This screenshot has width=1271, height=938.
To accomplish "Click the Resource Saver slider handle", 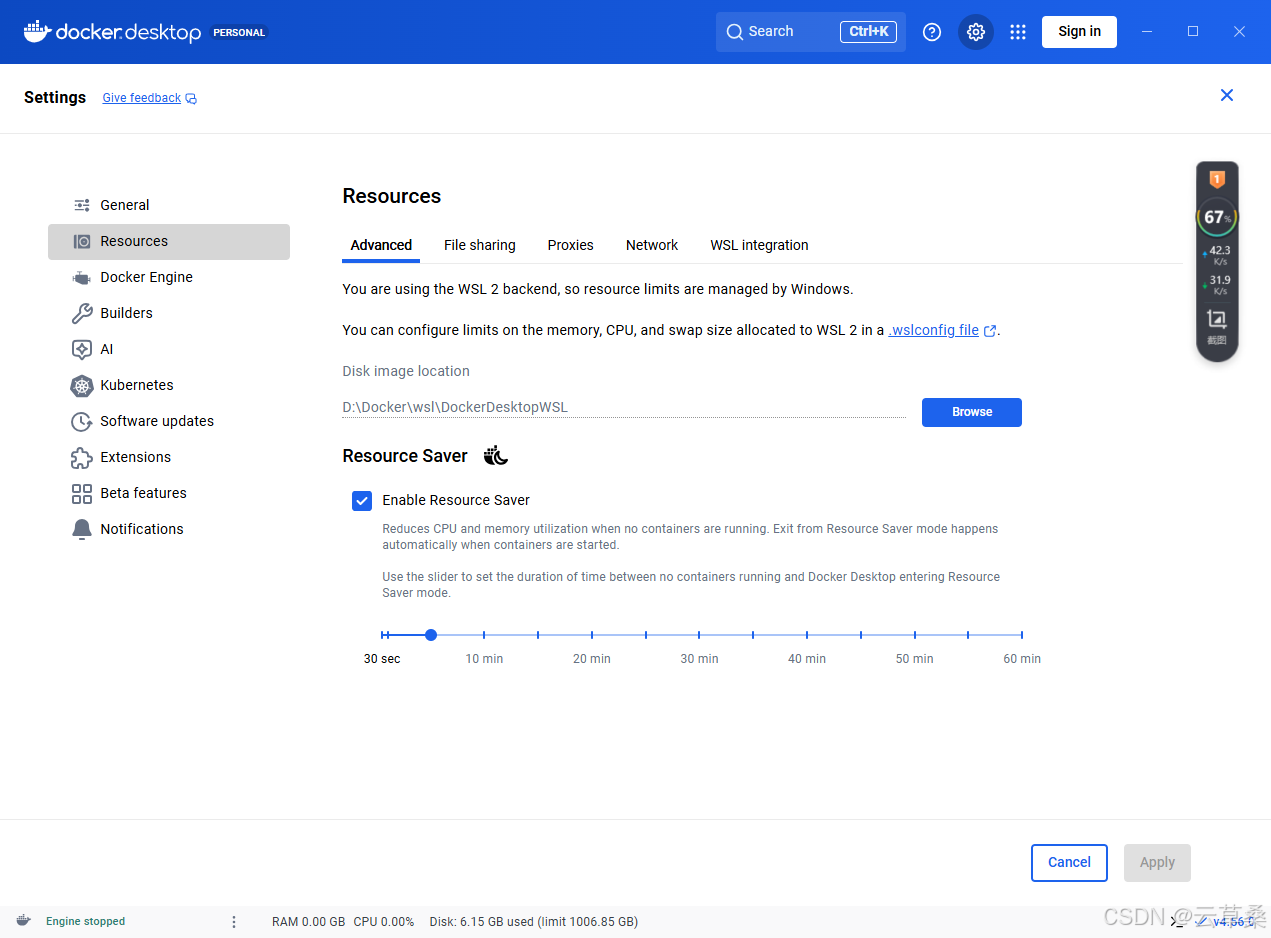I will click(x=431, y=635).
